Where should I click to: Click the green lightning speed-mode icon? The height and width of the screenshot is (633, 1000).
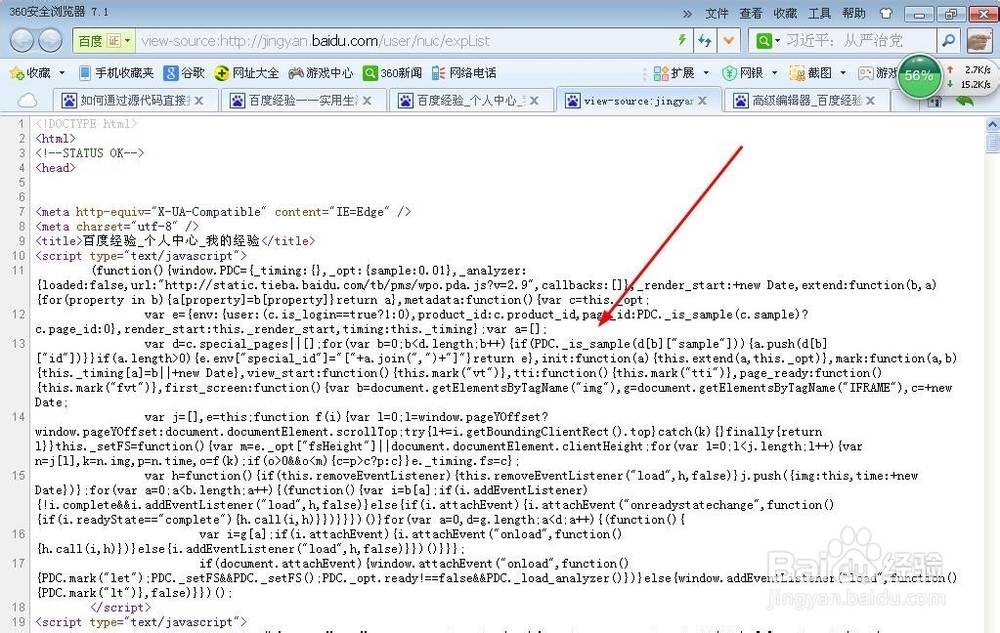coord(682,40)
